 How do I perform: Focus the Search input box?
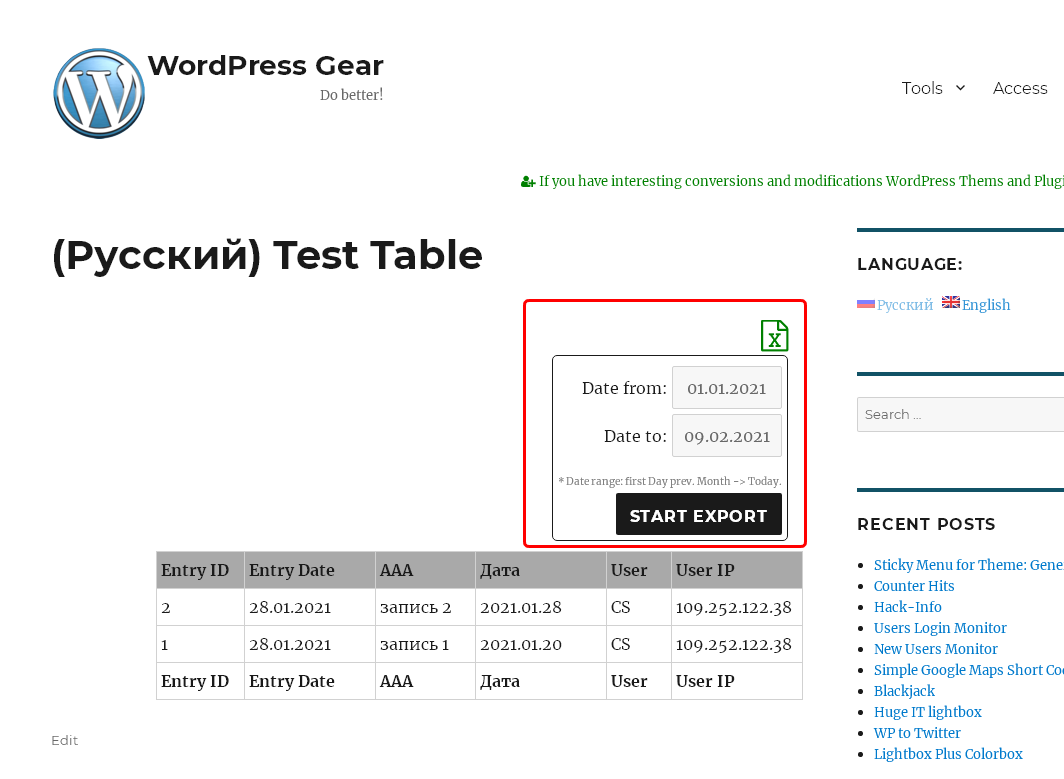click(x=960, y=414)
